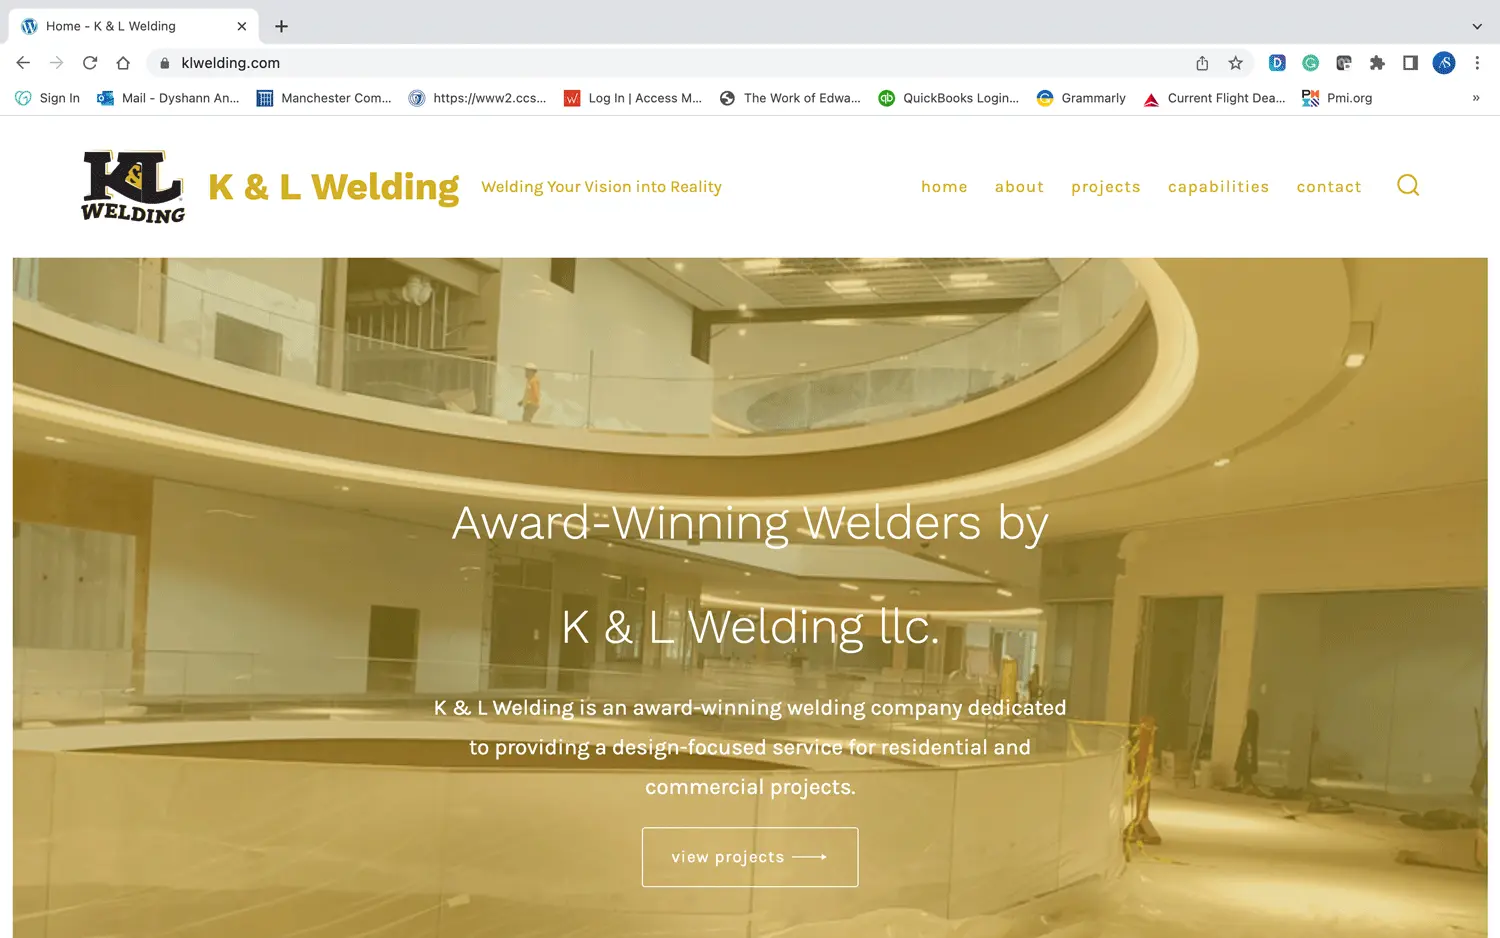Click the K&L Welding logo image
Viewport: 1500px width, 938px height.
133,186
